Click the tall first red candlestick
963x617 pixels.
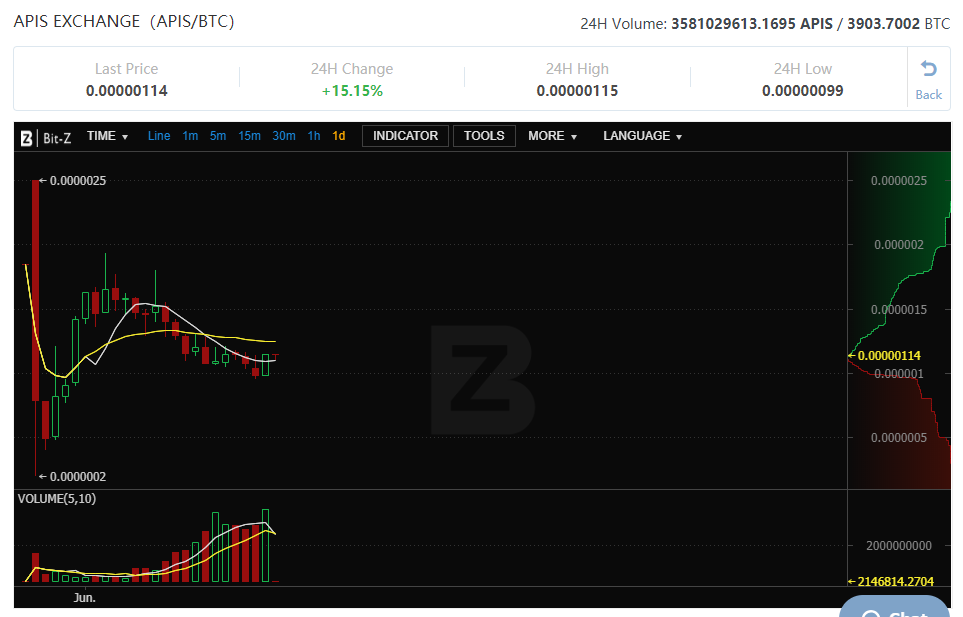(36, 290)
